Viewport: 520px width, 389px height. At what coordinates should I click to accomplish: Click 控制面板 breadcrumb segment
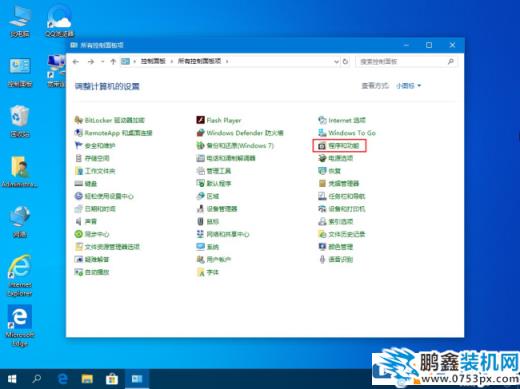pyautogui.click(x=153, y=61)
